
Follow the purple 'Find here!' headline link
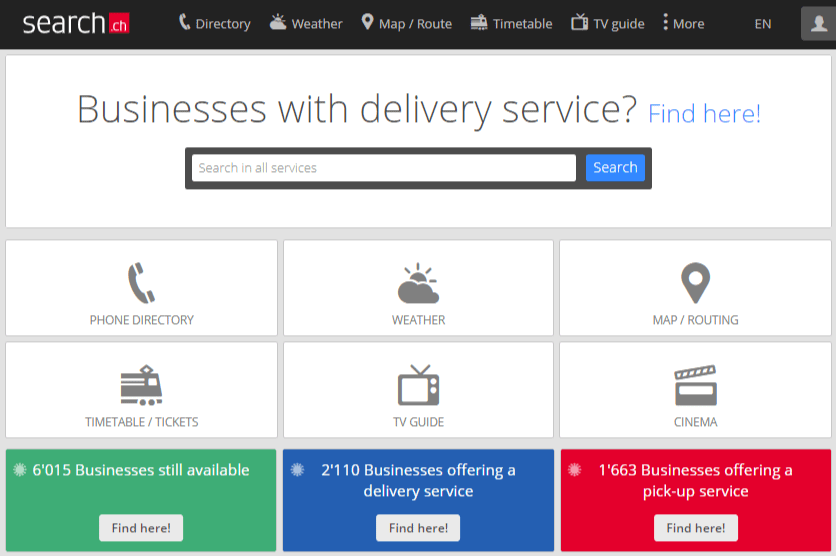(704, 113)
